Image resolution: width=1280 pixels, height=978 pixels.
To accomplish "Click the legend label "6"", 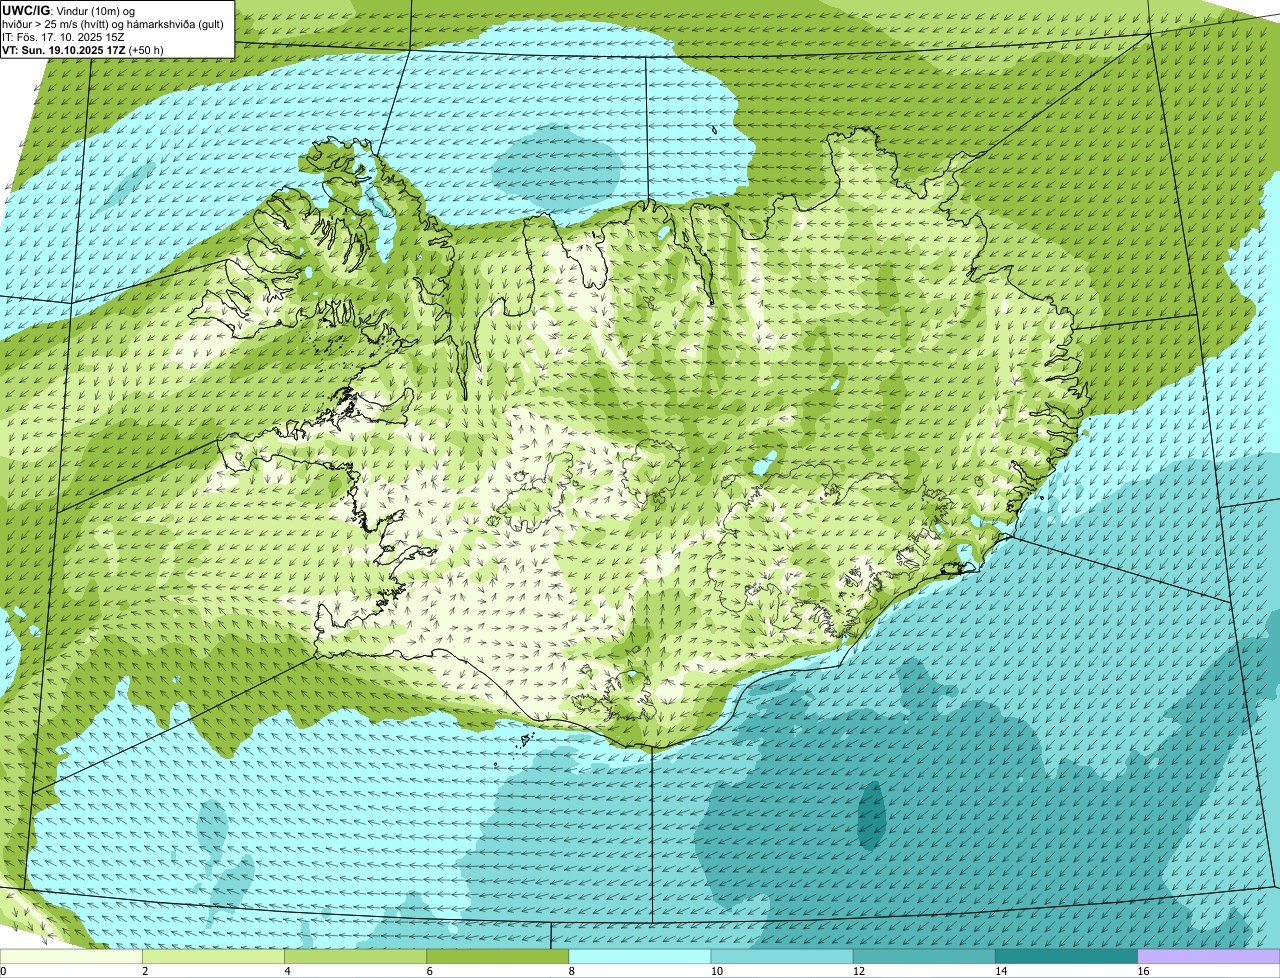I will pos(429,971).
